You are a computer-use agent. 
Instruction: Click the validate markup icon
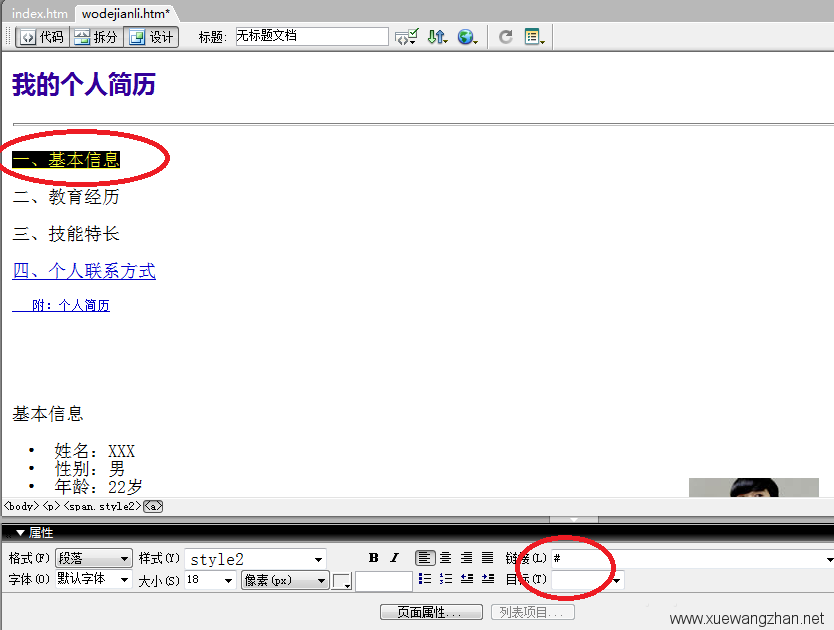[x=406, y=37]
